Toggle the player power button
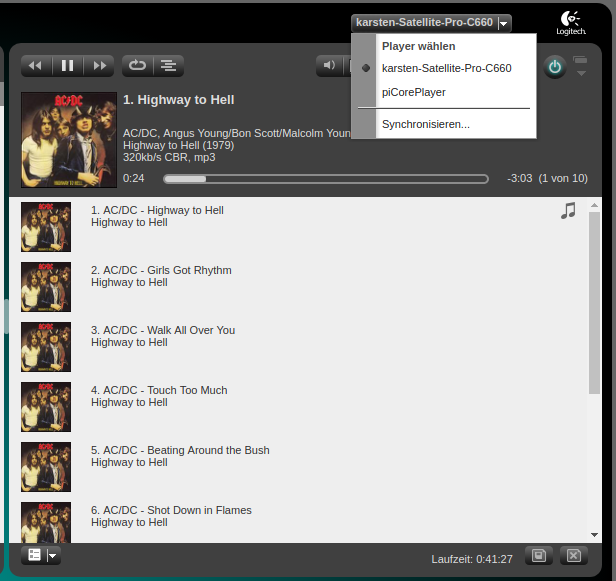Viewport: 616px width, 581px height. [x=554, y=67]
